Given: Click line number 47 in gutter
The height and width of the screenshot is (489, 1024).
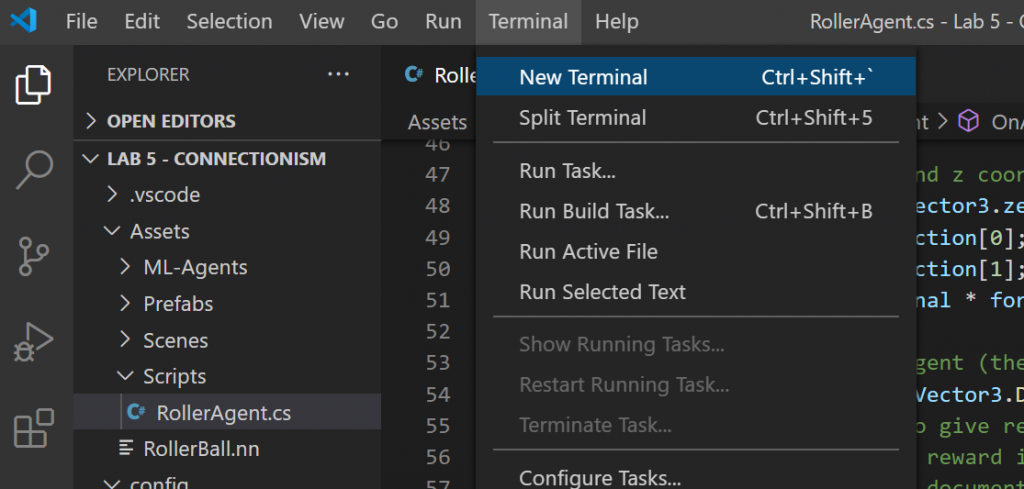Looking at the screenshot, I should (438, 174).
